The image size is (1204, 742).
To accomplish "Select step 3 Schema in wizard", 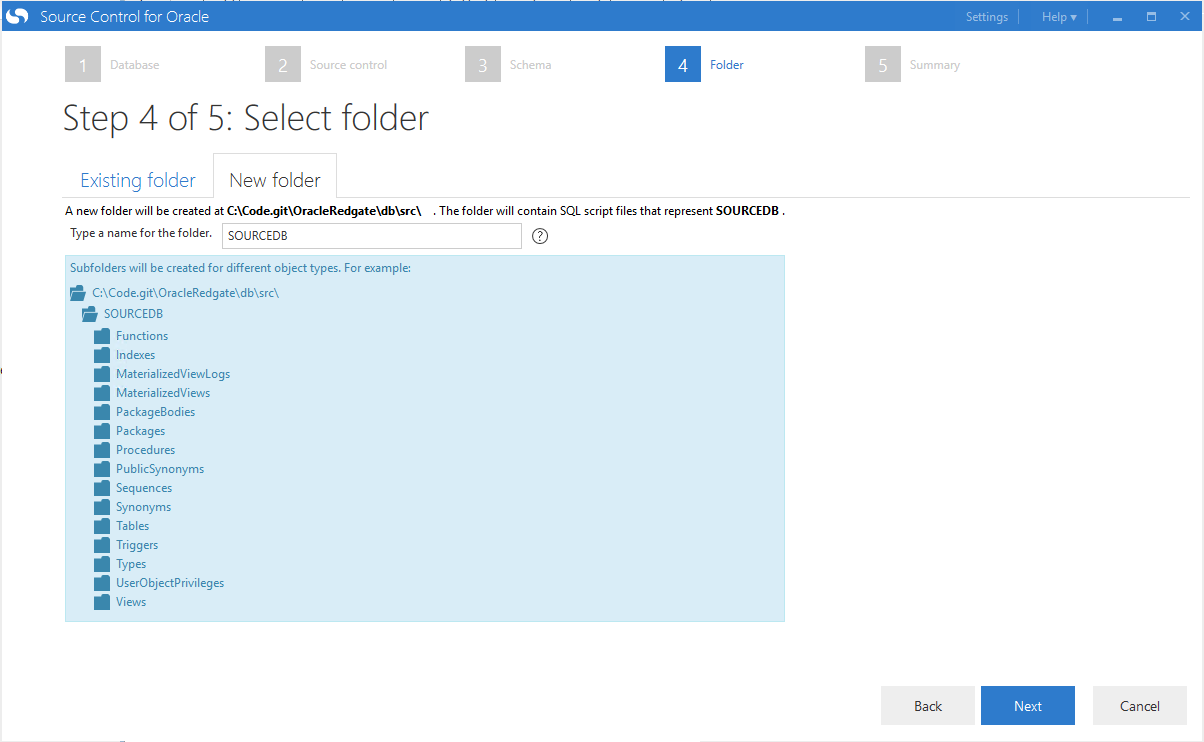I will [483, 65].
